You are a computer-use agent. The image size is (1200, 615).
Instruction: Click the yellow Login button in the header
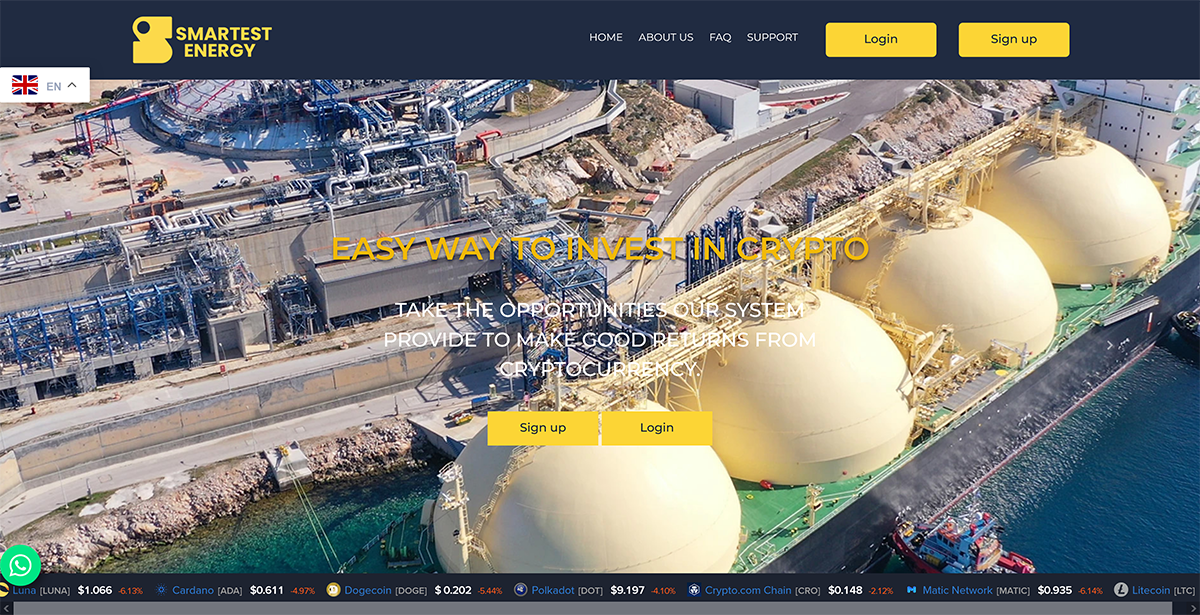(880, 39)
